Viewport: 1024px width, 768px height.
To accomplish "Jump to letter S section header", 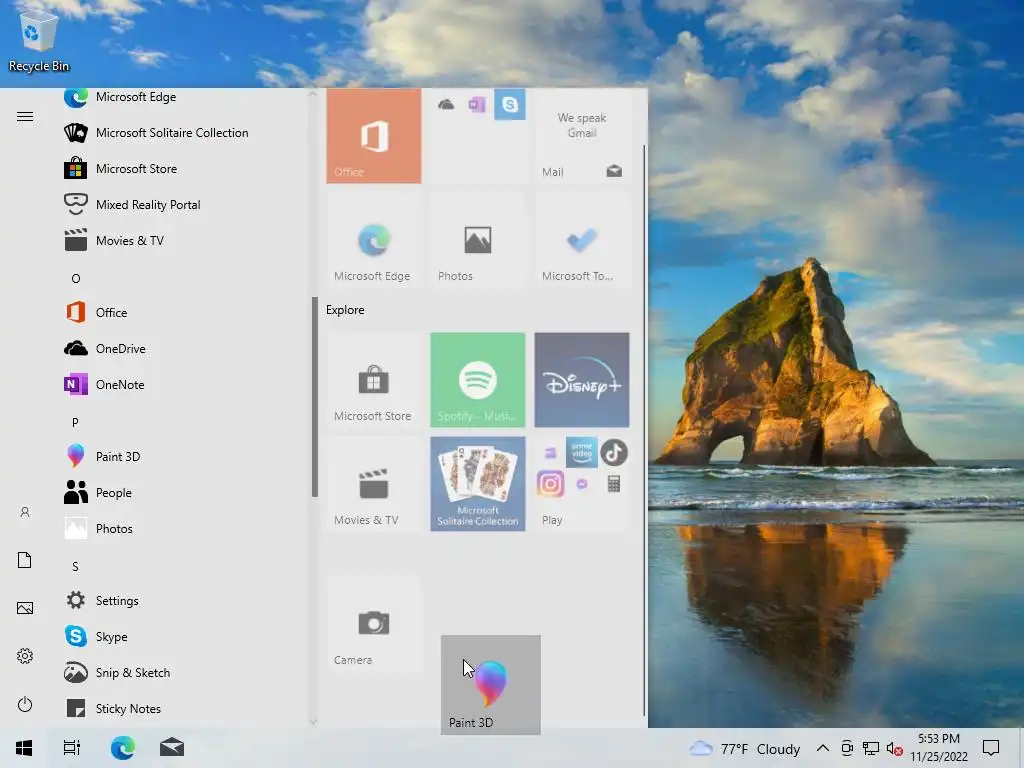I will tap(75, 566).
